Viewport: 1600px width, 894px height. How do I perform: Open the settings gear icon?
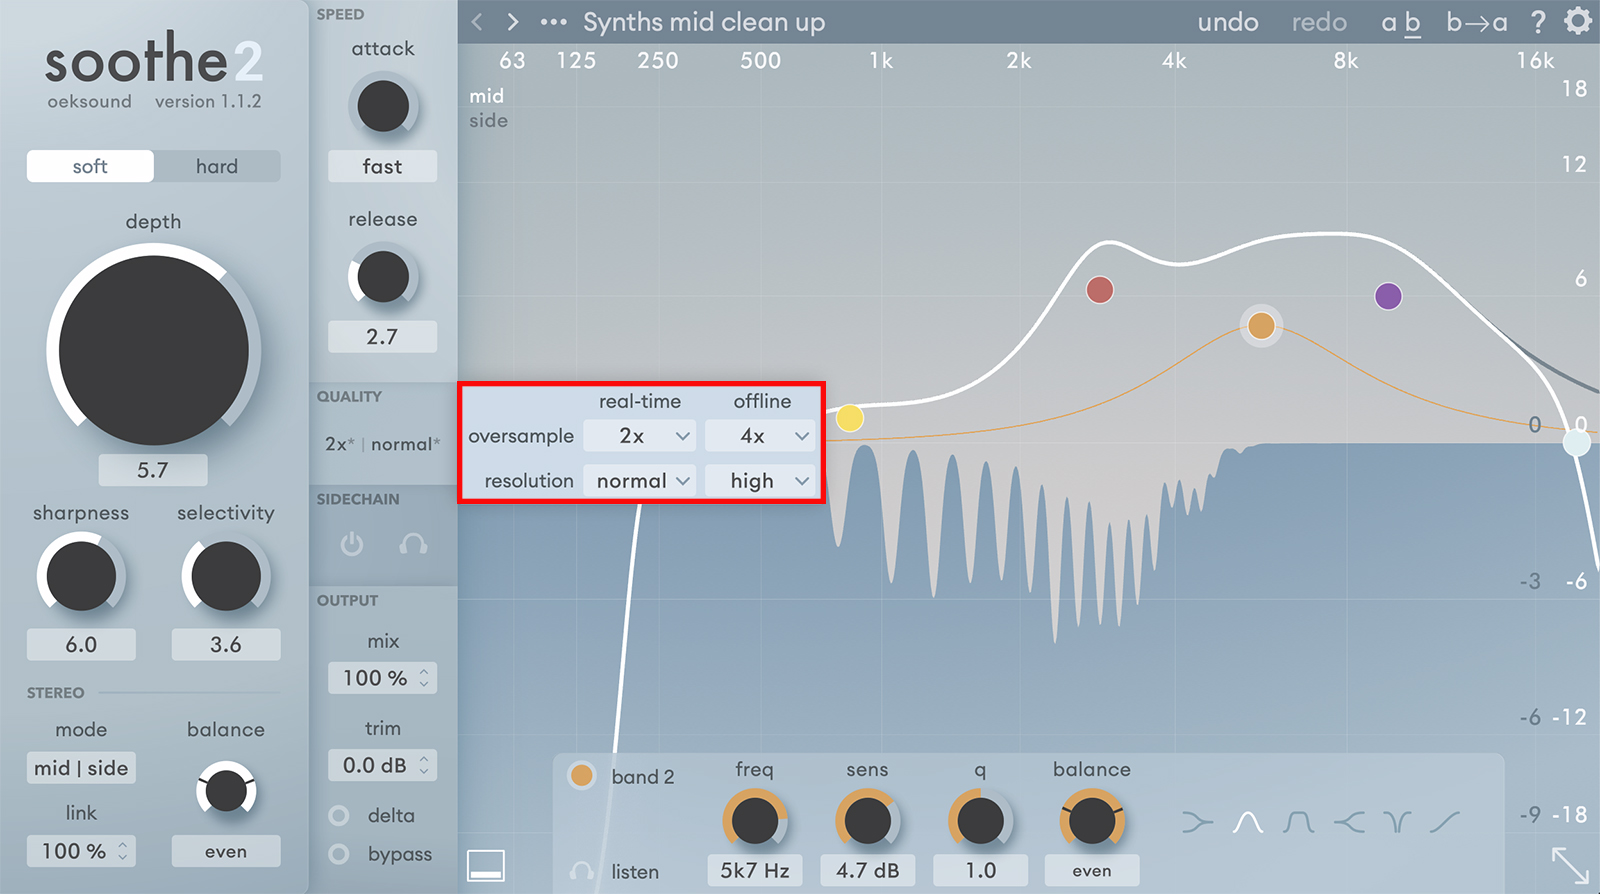1577,21
